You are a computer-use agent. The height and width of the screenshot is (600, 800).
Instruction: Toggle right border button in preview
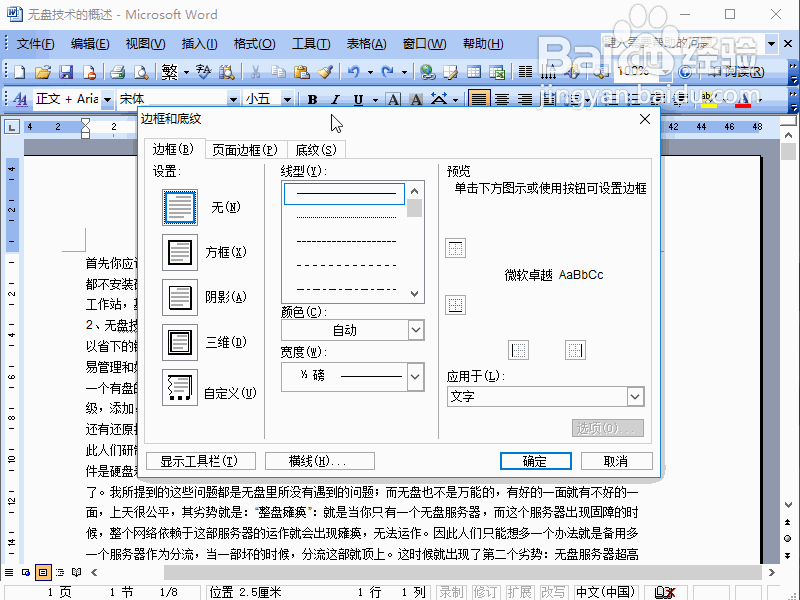pos(575,351)
